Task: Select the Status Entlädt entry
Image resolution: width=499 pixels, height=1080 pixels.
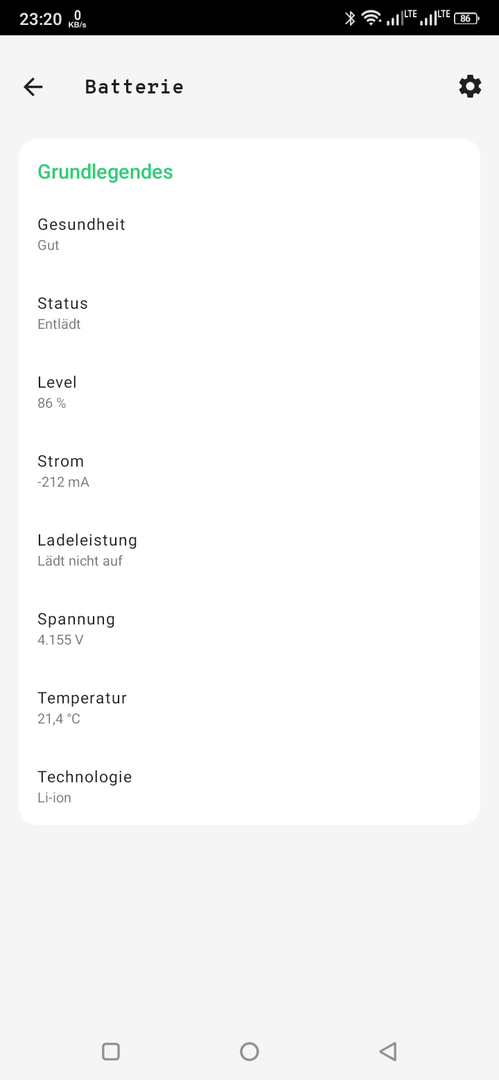Action: click(250, 313)
